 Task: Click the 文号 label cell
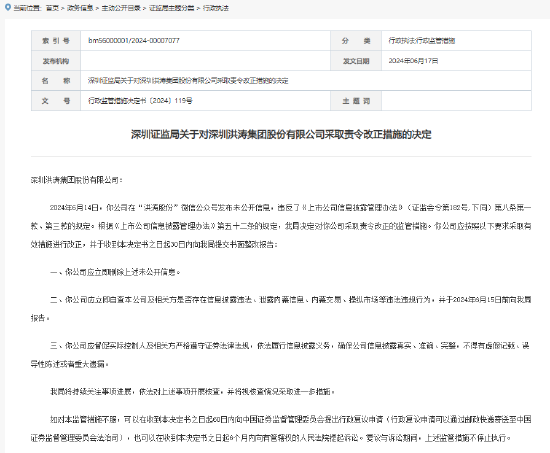56,101
